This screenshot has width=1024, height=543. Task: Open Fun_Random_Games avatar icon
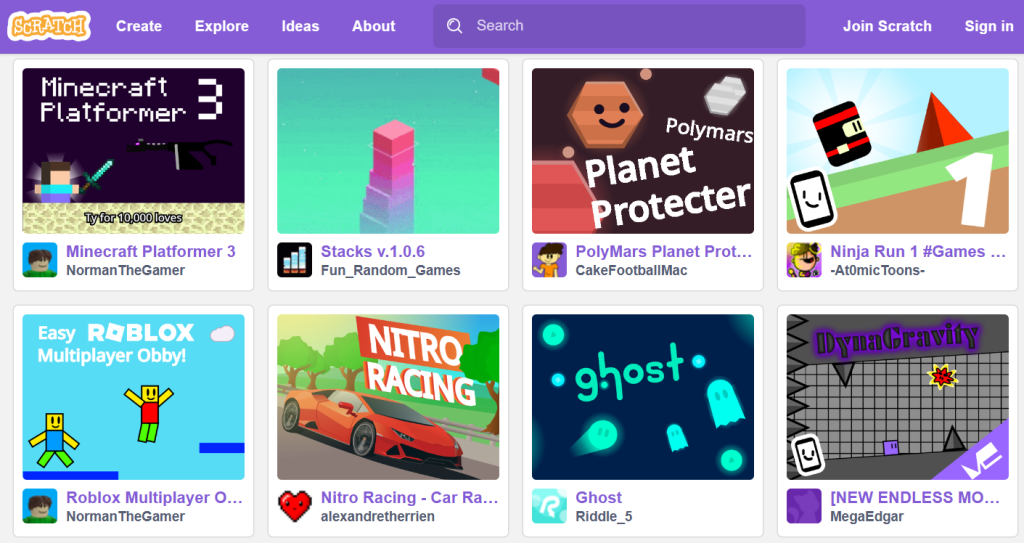click(295, 260)
